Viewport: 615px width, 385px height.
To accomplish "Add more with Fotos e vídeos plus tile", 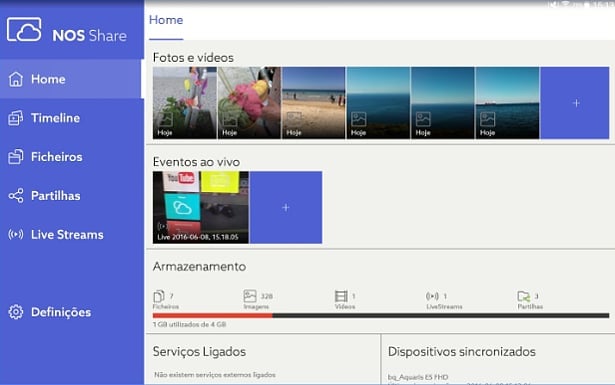I will click(x=575, y=103).
